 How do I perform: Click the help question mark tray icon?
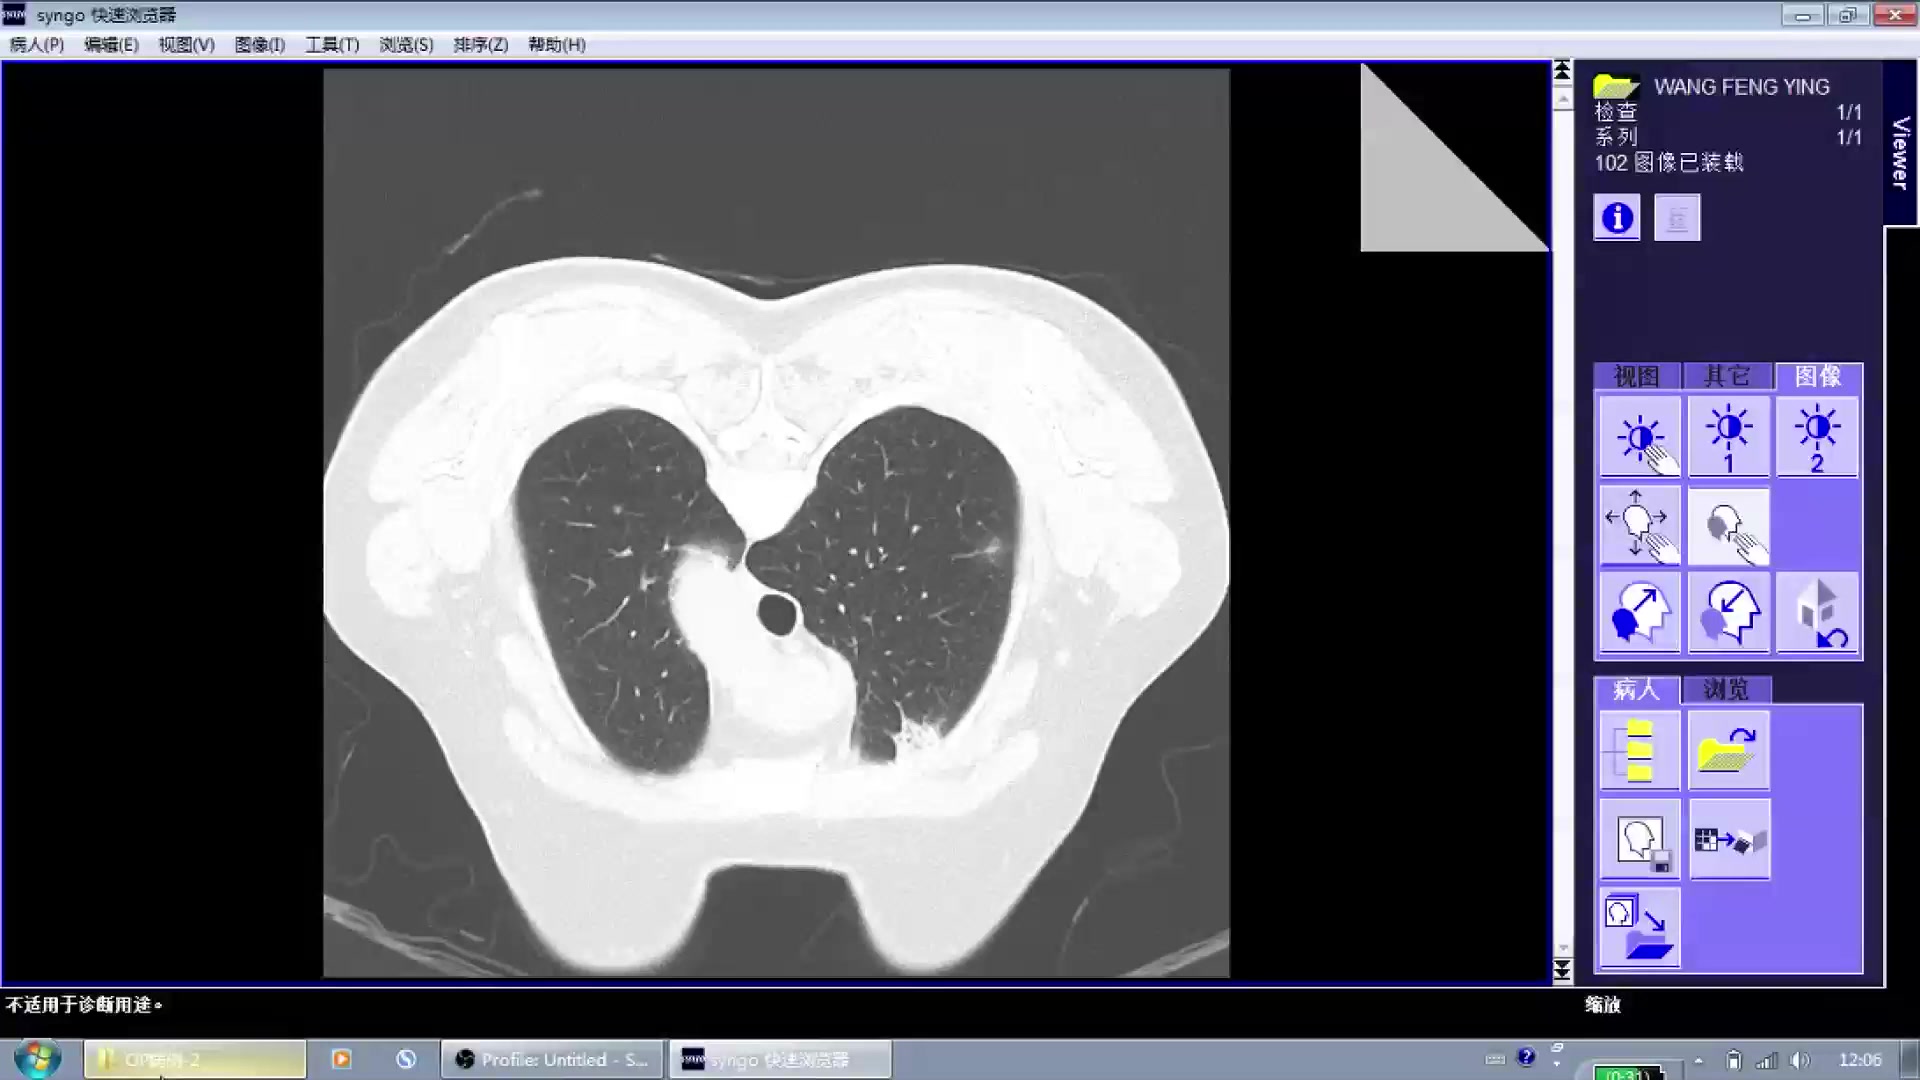(x=1526, y=1056)
